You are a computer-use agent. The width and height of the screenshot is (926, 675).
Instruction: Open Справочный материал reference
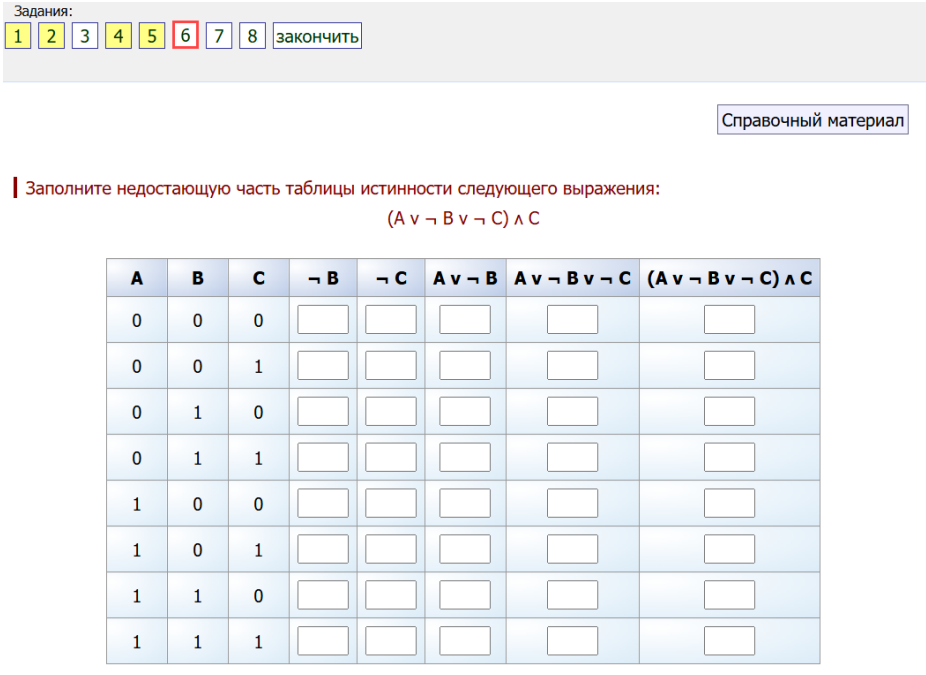click(x=812, y=121)
